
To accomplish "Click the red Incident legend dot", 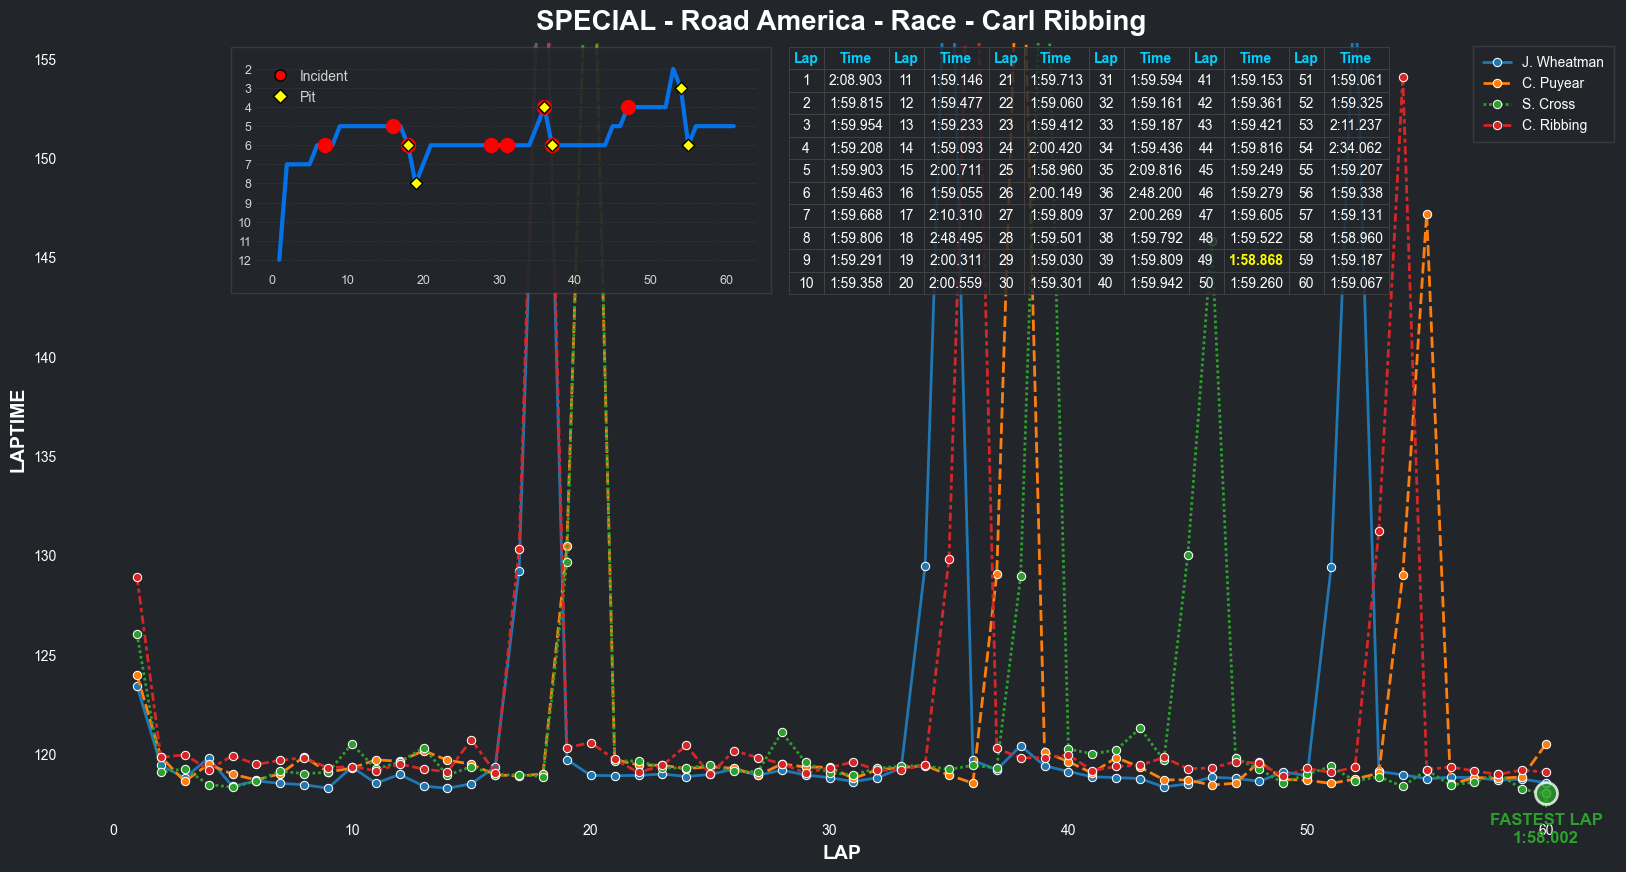I will point(280,76).
